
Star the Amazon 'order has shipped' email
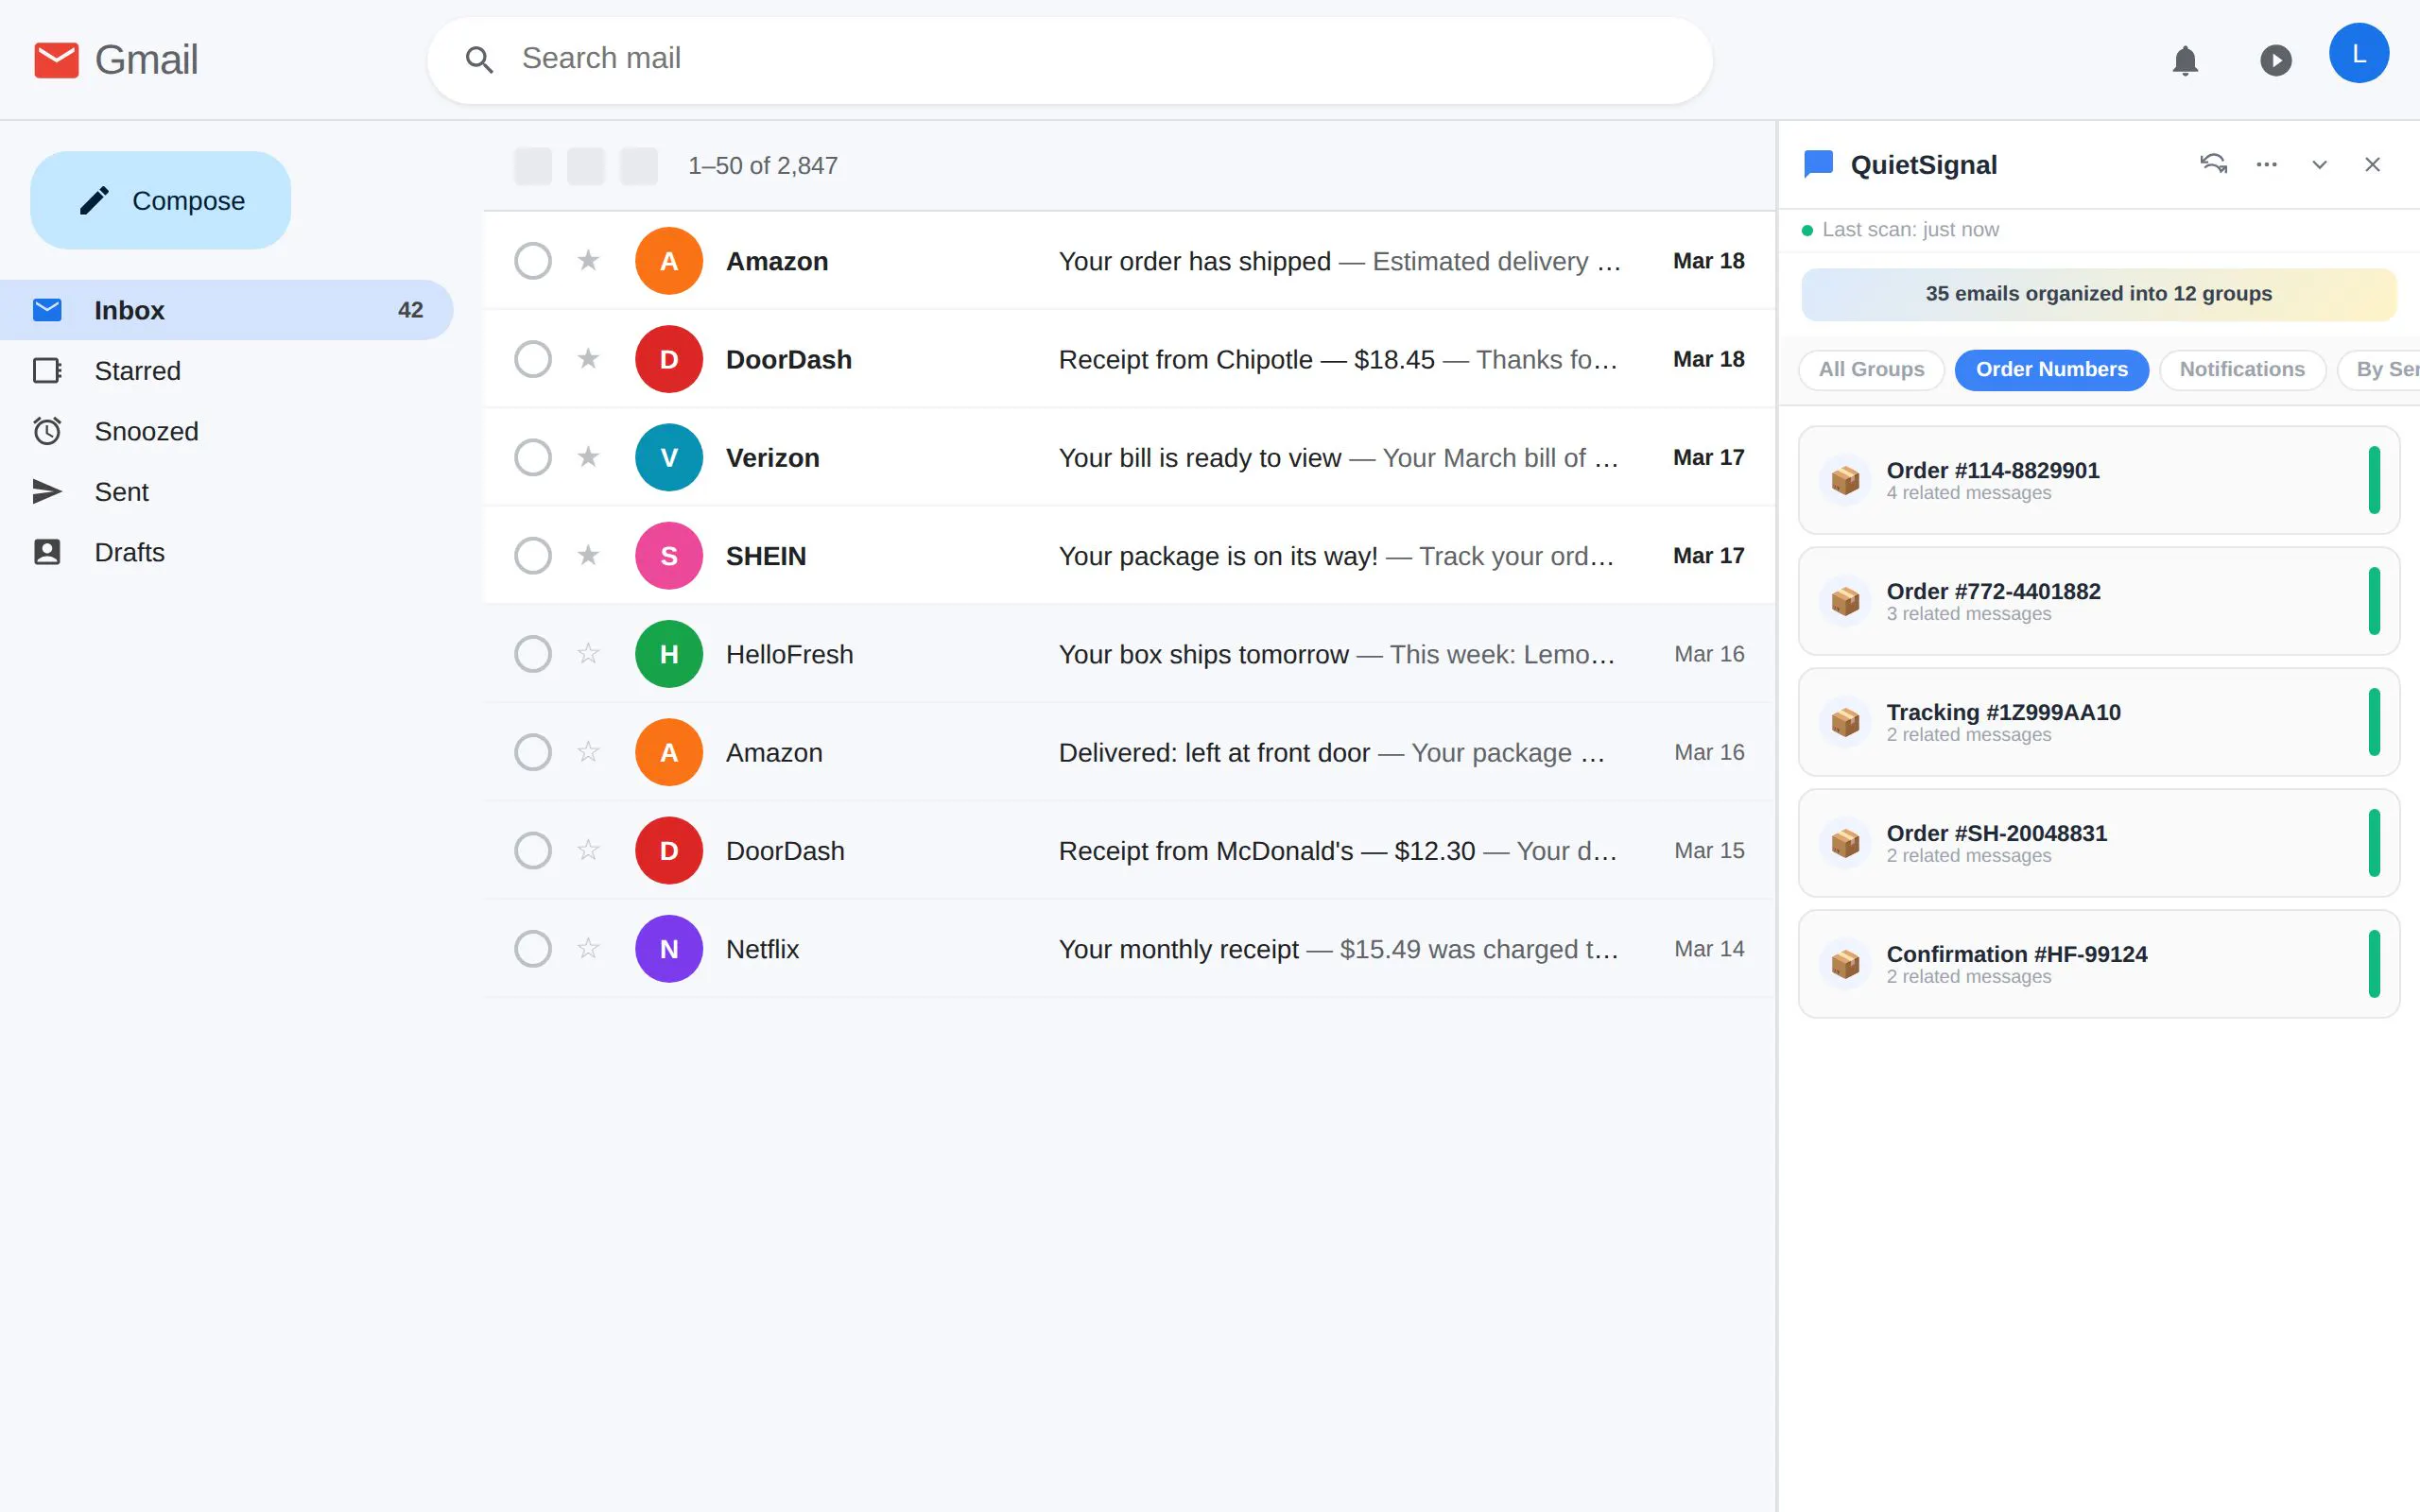coord(588,260)
